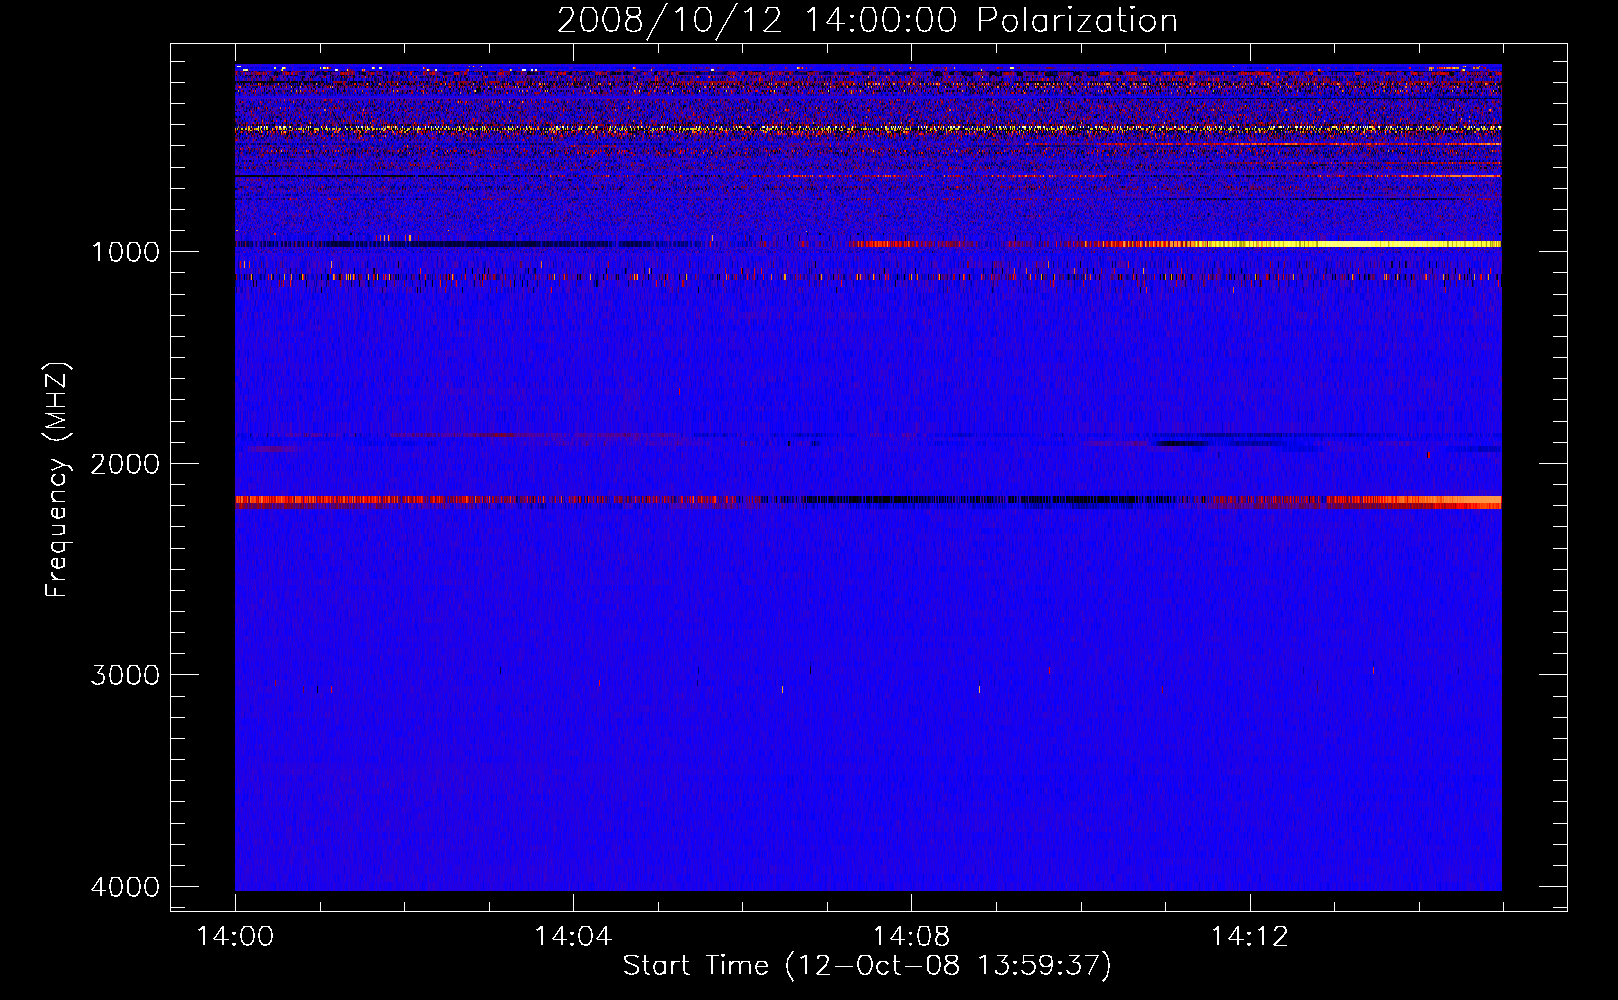This screenshot has width=1618, height=1000.
Task: Click the 'Frequency (MHZ)' y-axis label
Action: coord(58,480)
